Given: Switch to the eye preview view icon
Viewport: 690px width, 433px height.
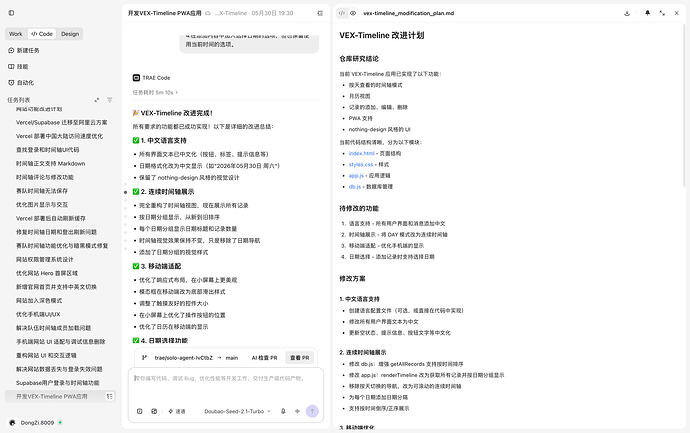Looking at the screenshot, I should [353, 13].
